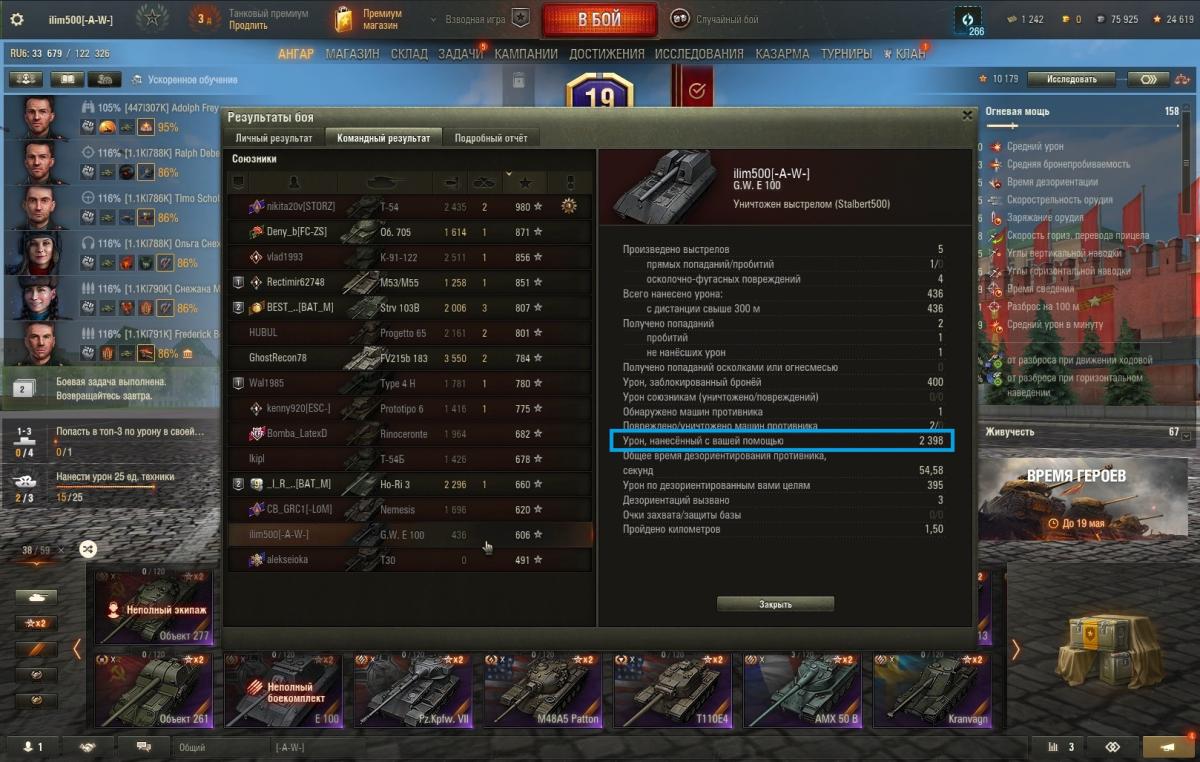Screen dimensions: 1200x762
Task: Switch to the Личный результат tab
Action: coord(273,138)
